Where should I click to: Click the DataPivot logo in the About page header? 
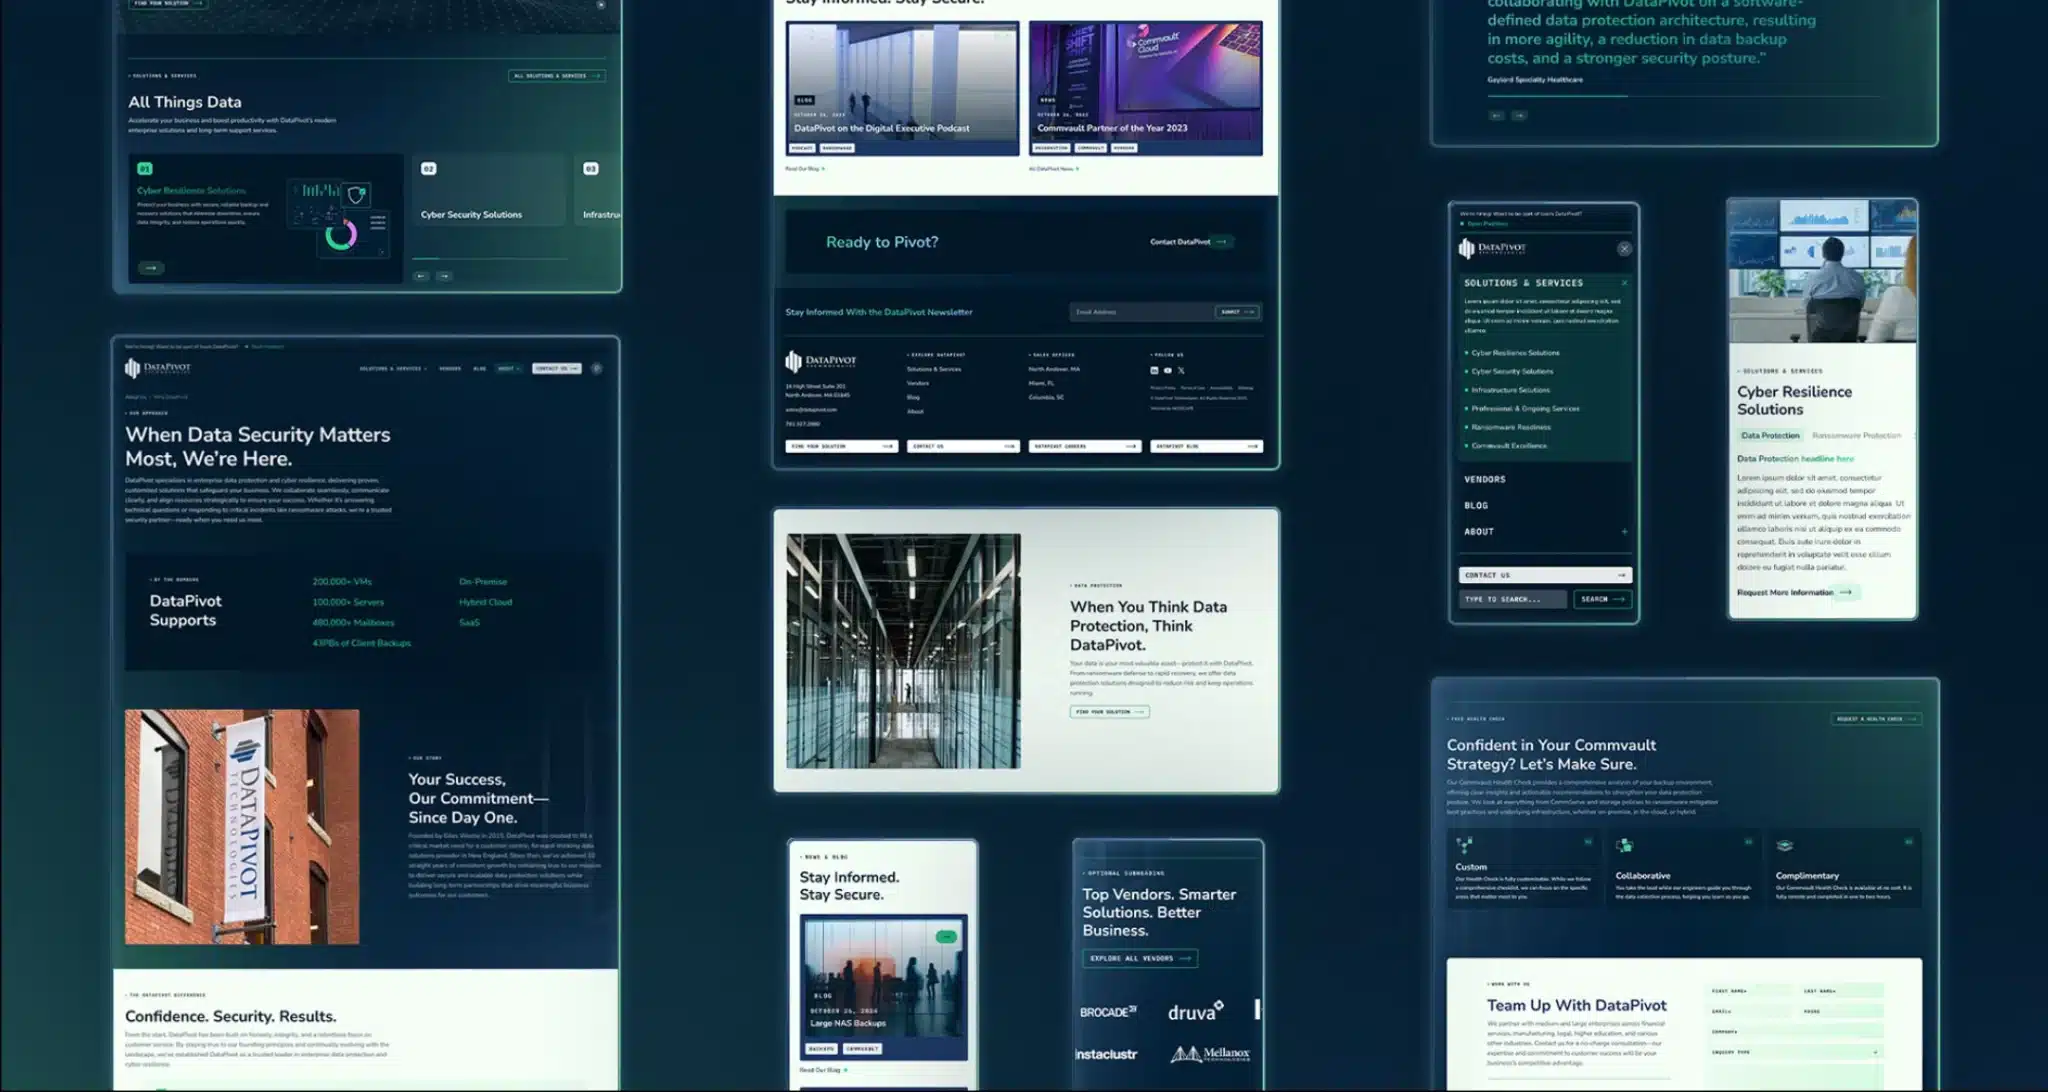tap(158, 368)
